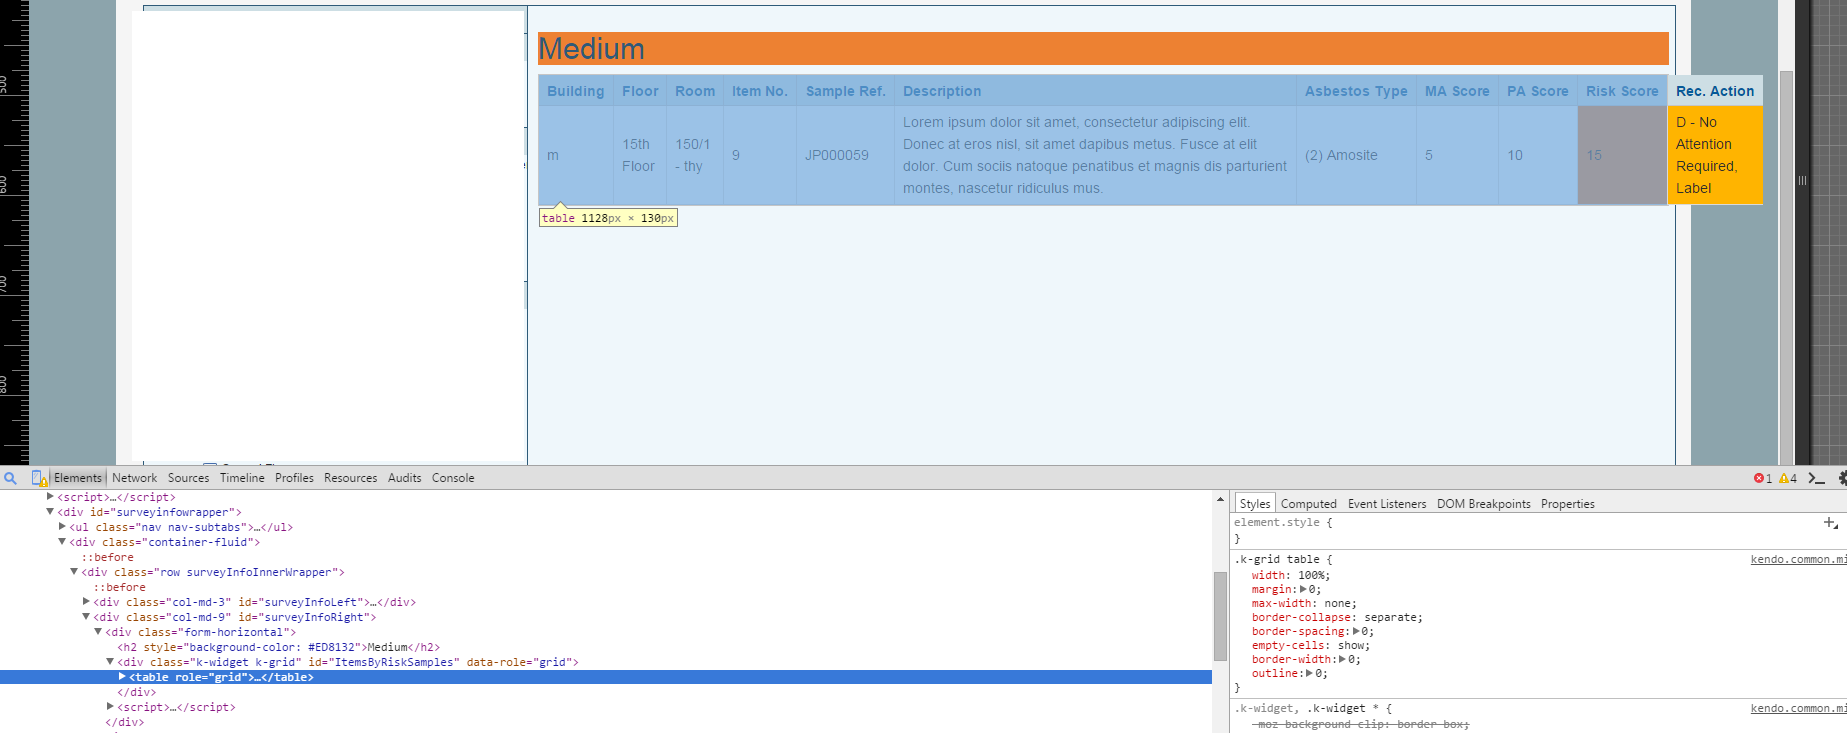Collapse the form-horizontal div node
Screen dimensions: 1847x733
[98, 632]
